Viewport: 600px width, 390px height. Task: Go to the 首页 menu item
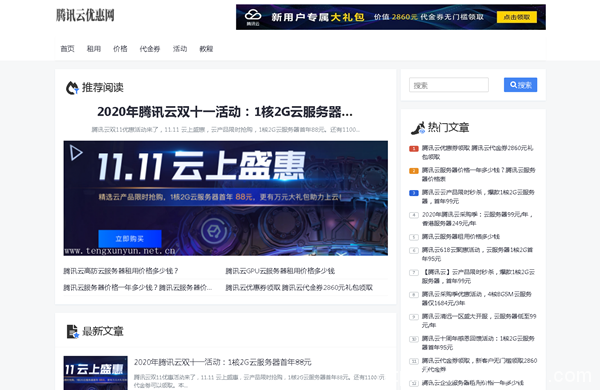(67, 49)
